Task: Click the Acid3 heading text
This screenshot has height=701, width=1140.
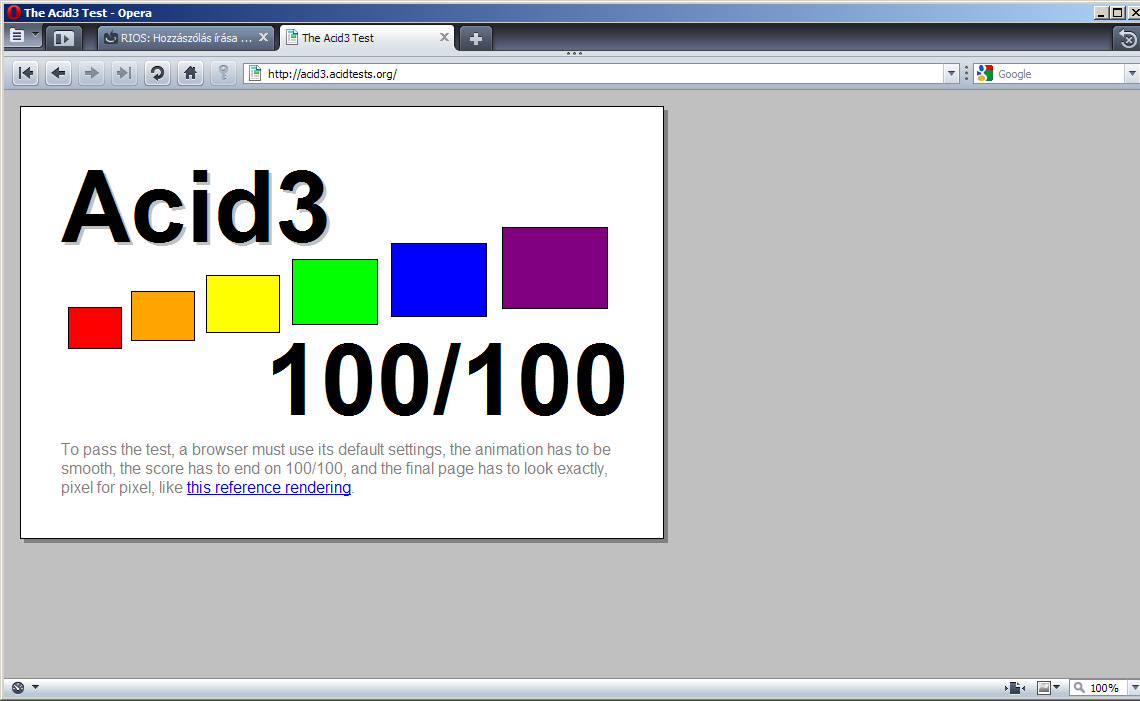Action: [x=196, y=207]
